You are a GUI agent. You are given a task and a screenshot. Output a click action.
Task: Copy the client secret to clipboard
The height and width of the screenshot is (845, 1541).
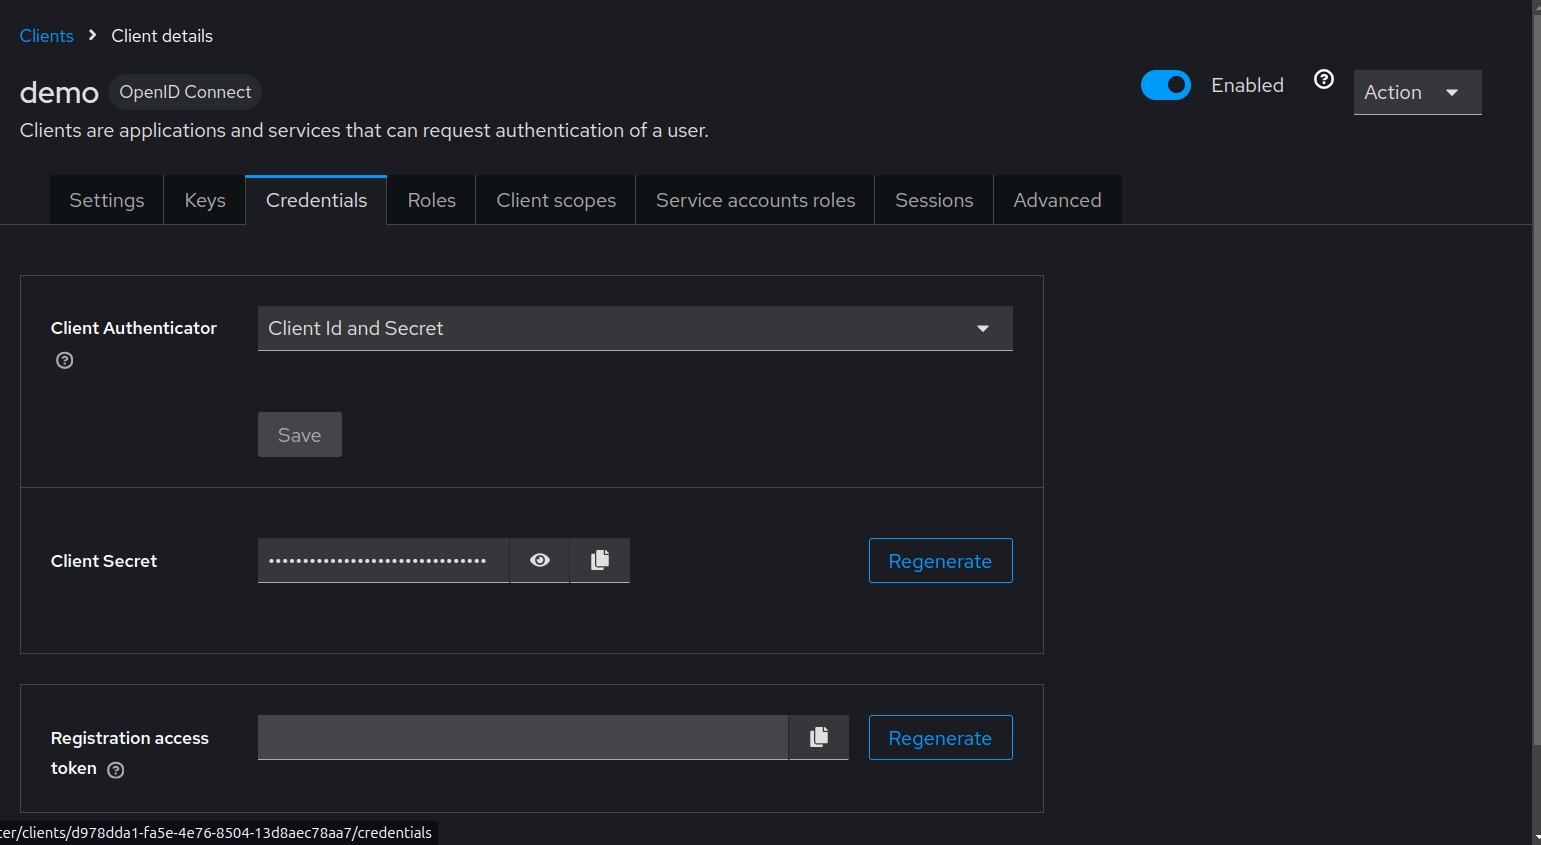coord(600,560)
